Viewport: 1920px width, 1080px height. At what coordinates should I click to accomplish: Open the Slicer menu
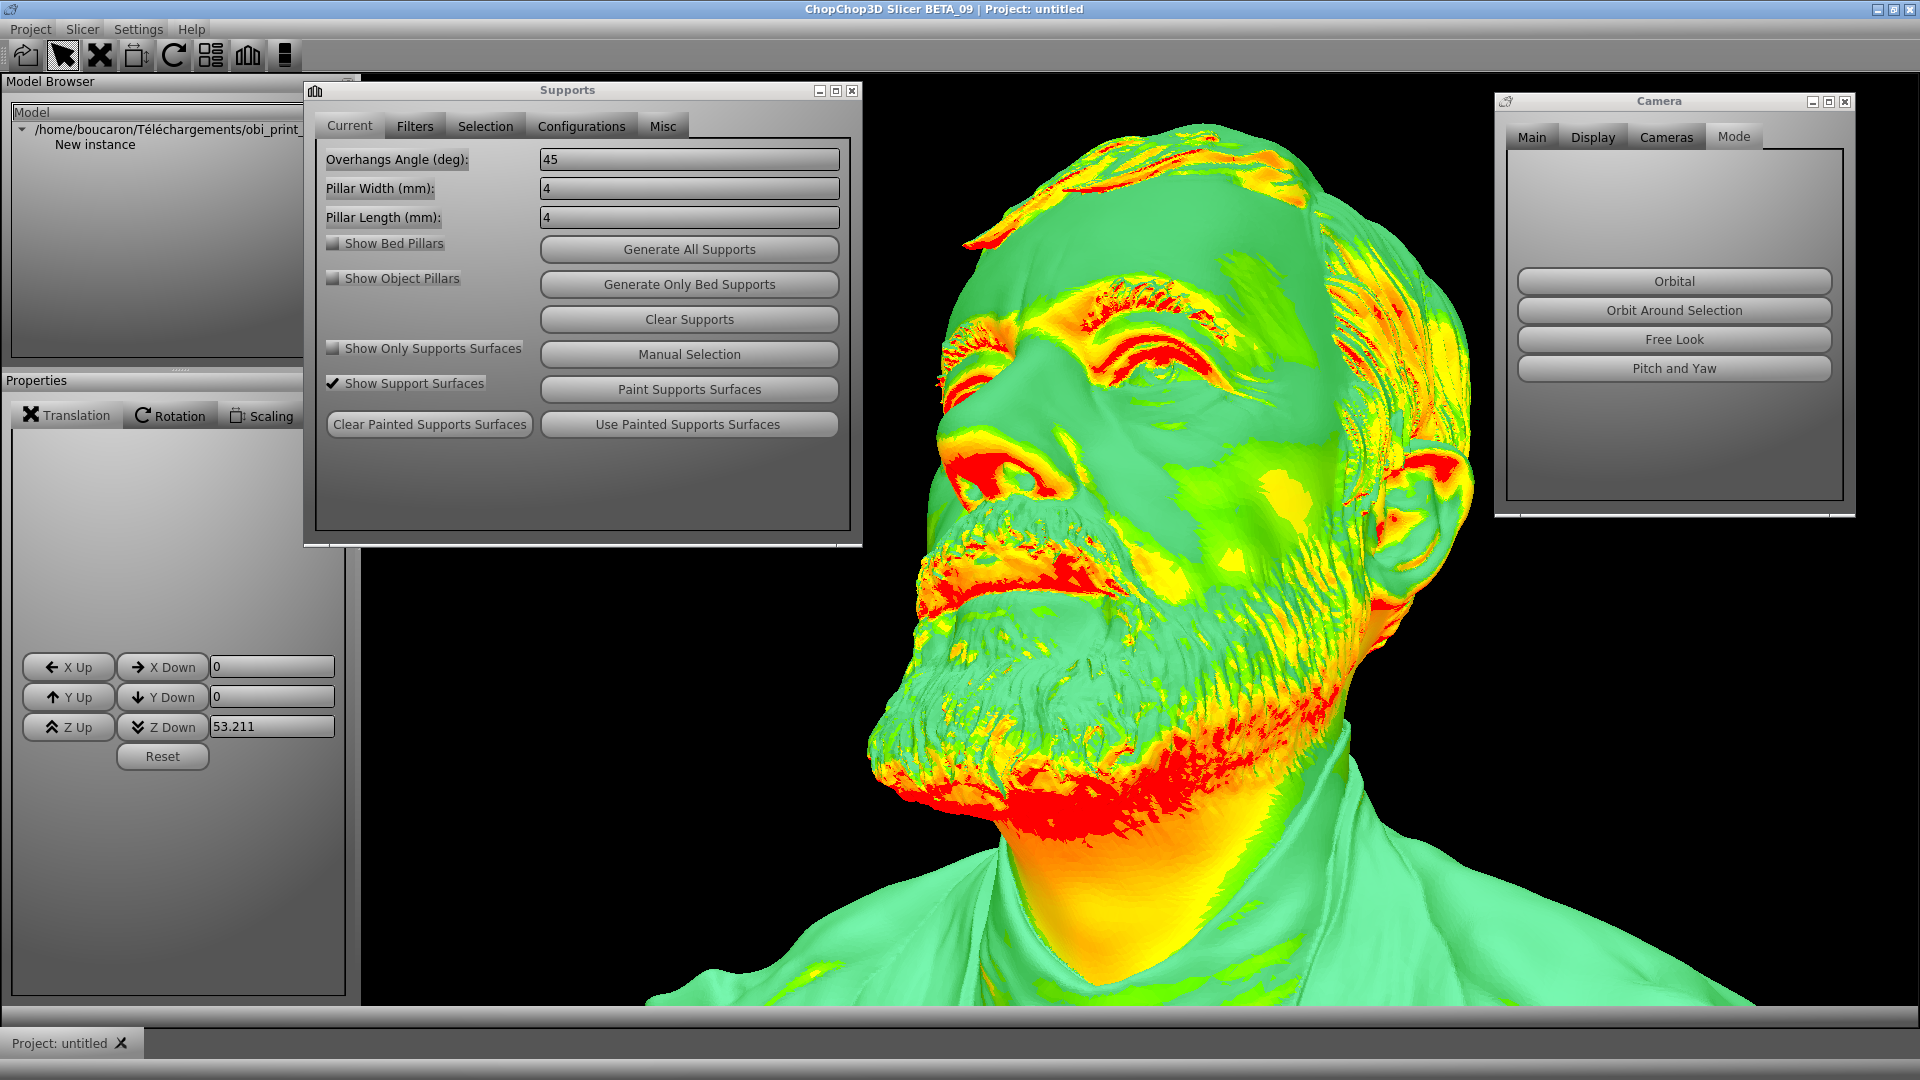[x=82, y=29]
